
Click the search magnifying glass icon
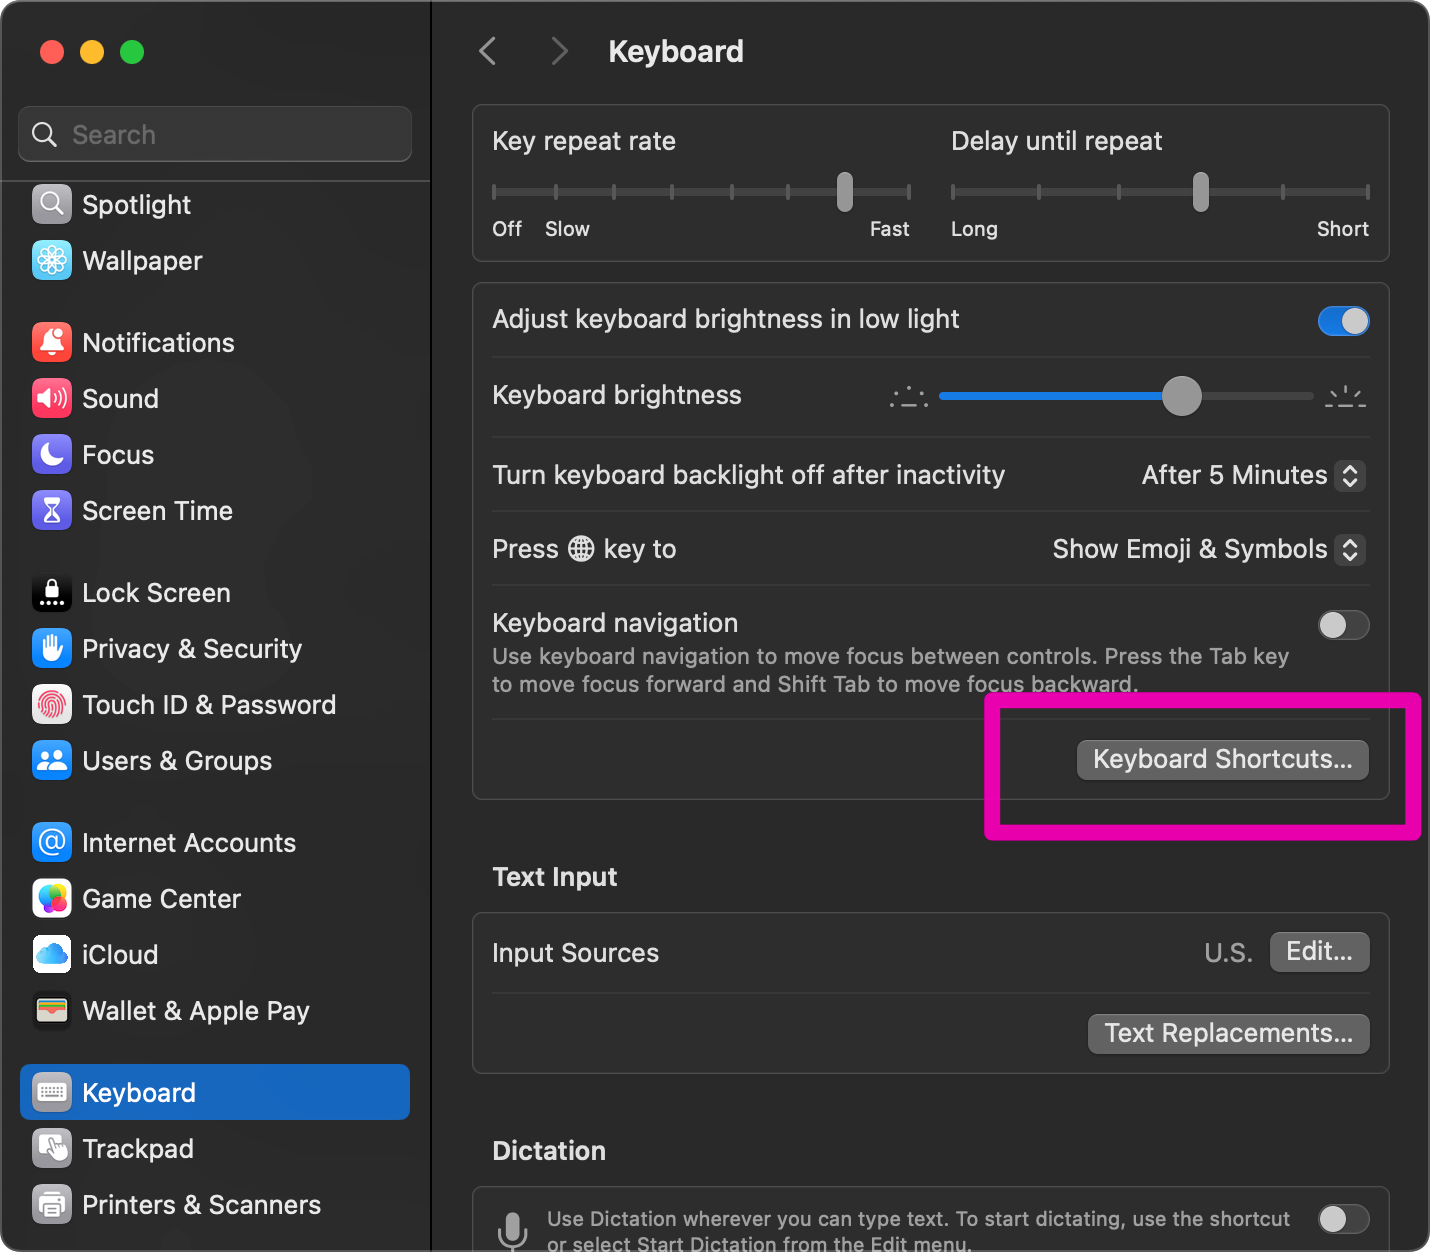point(45,134)
